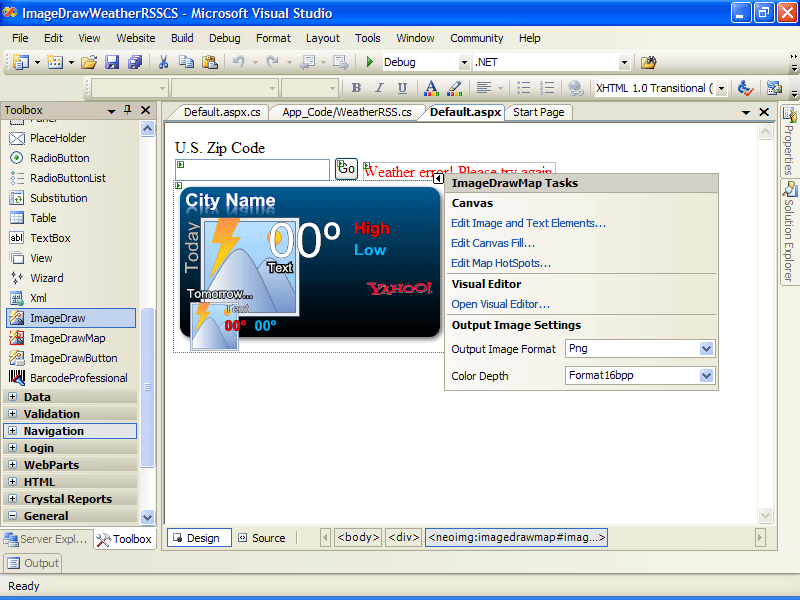Click Open Visual Editor link

tap(501, 304)
